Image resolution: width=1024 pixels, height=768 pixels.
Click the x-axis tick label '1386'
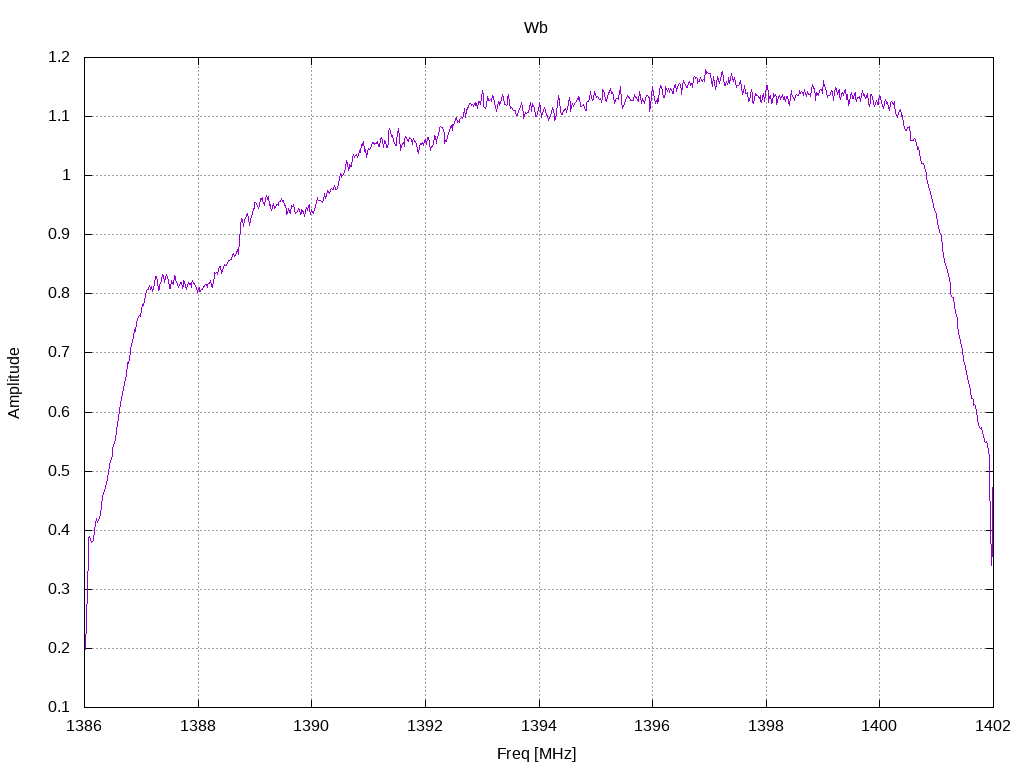point(84,726)
